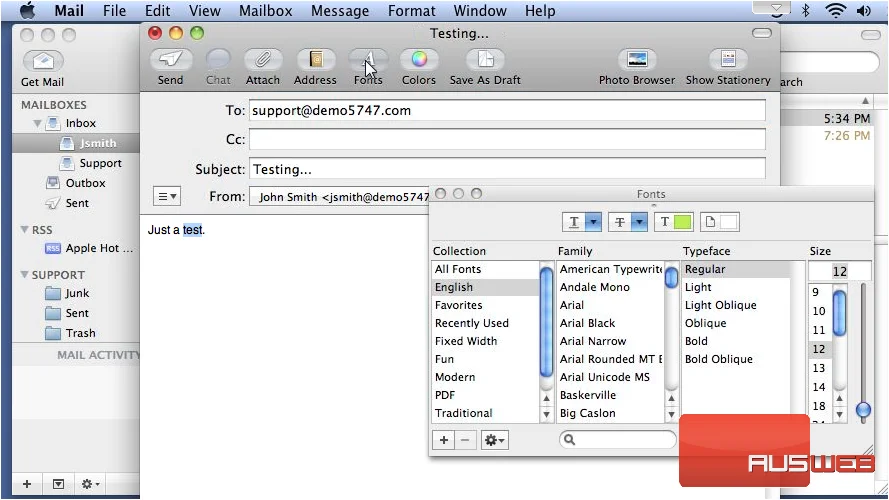
Task: Add mailbox with sidebar plus button
Action: pyautogui.click(x=27, y=484)
